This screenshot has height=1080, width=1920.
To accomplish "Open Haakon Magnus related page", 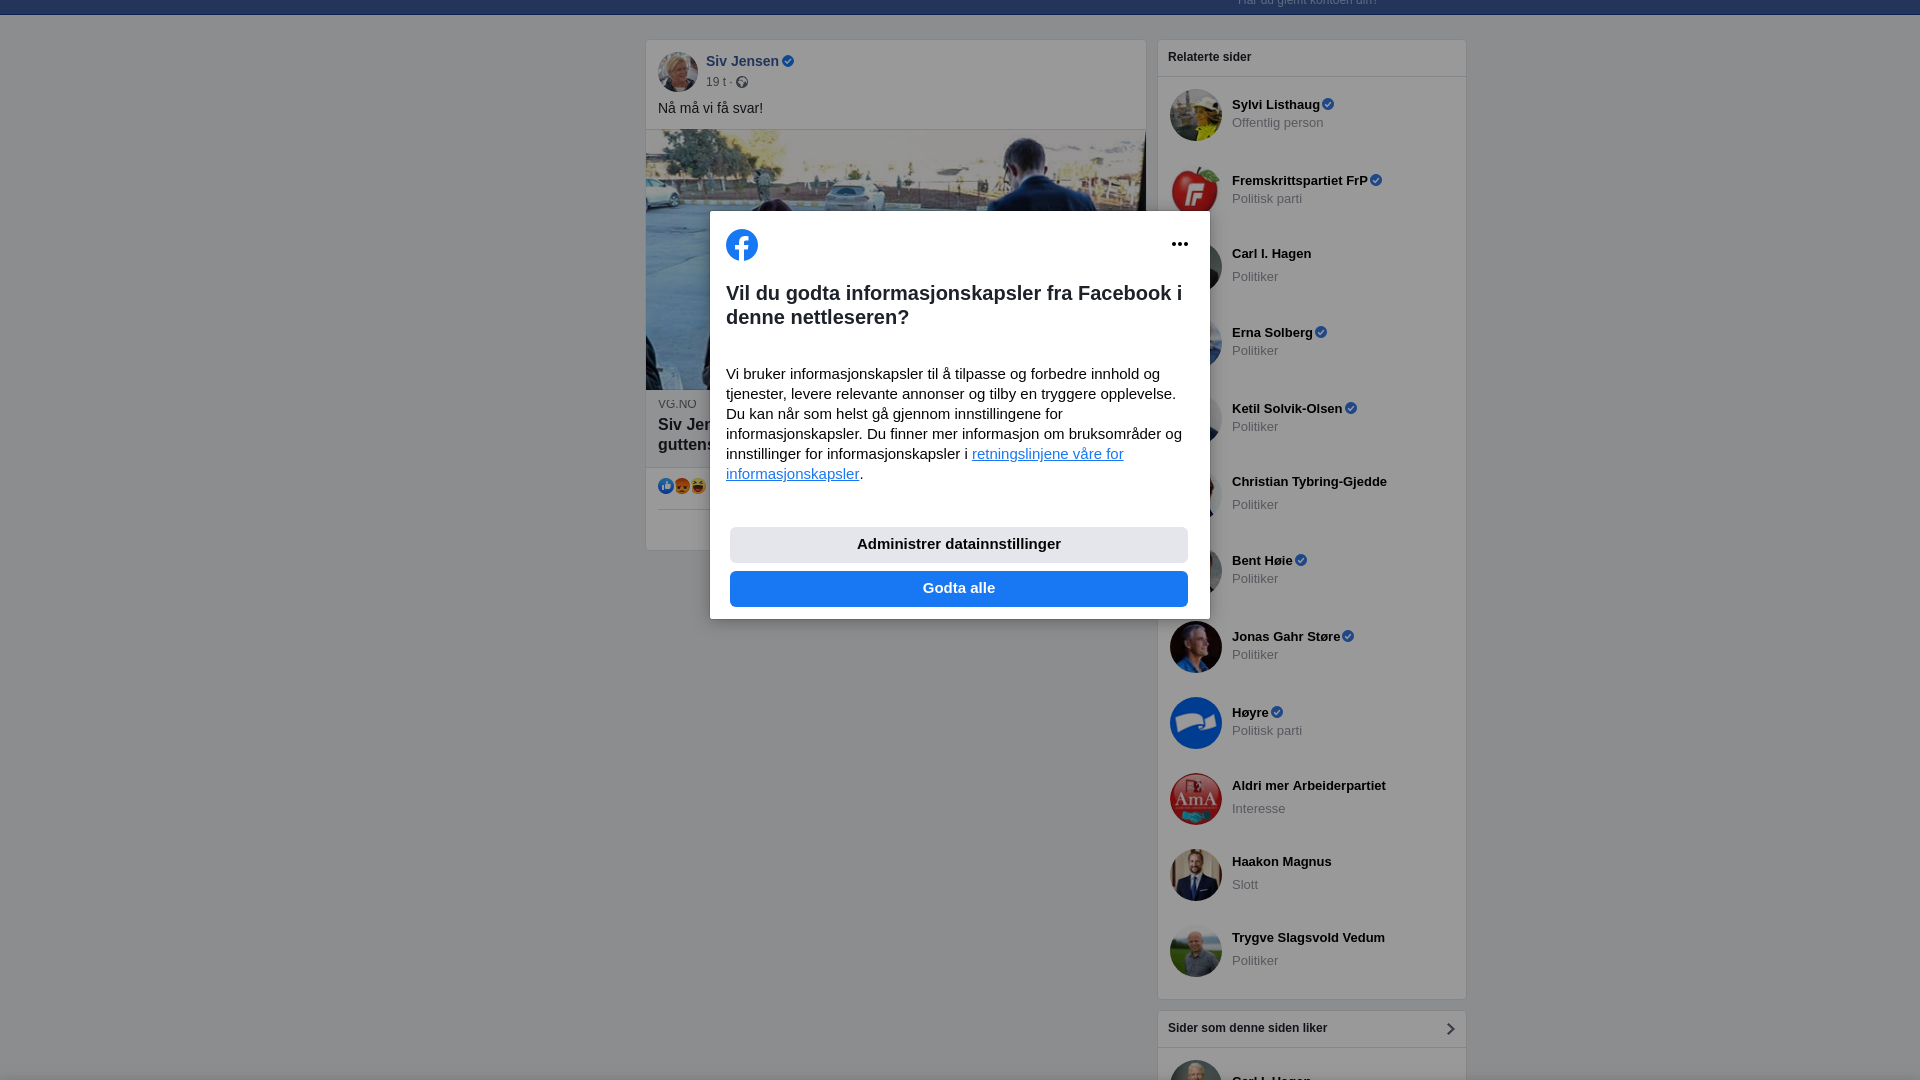I will coord(1282,862).
